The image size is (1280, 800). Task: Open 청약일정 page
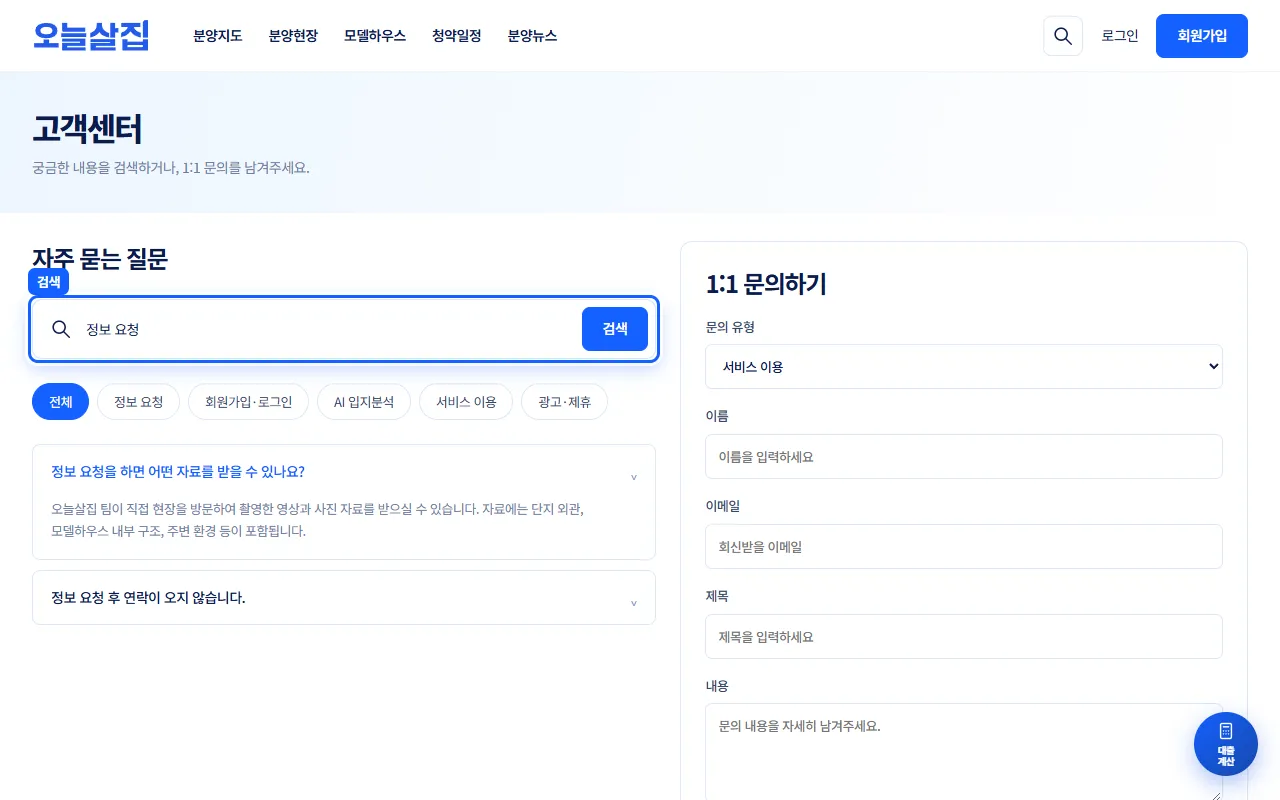click(457, 36)
